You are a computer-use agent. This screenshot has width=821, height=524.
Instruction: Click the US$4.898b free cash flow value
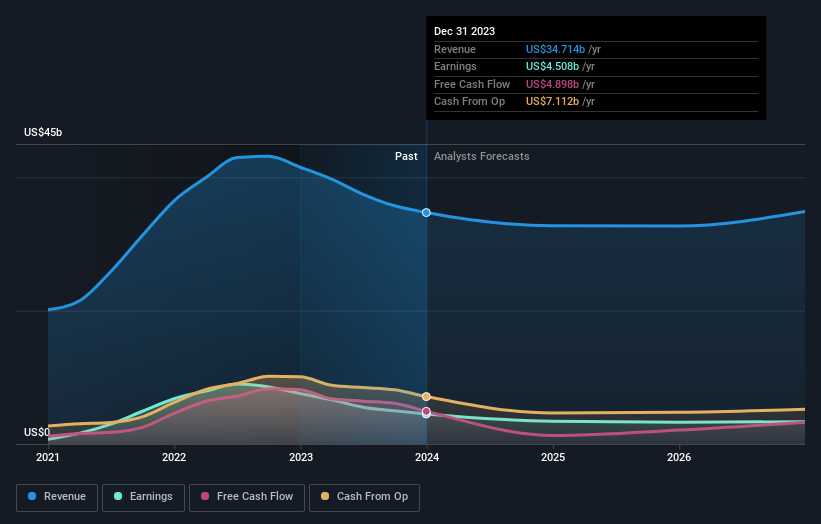coord(552,84)
